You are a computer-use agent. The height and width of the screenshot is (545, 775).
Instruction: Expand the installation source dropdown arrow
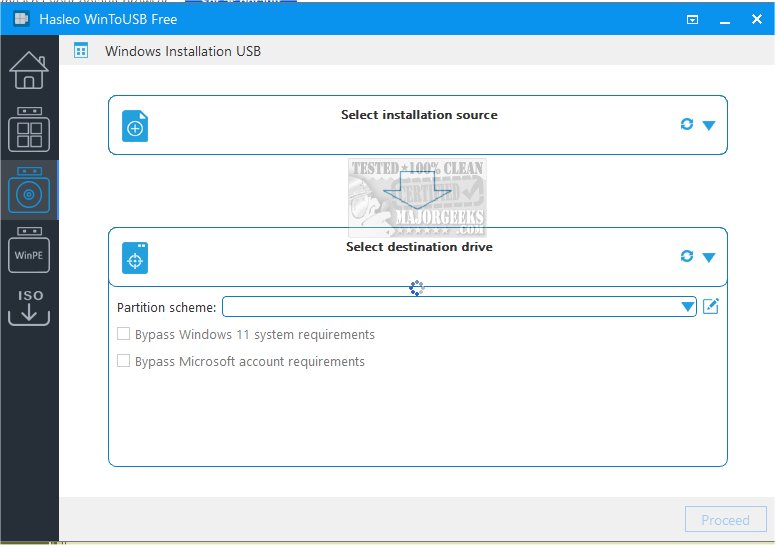[x=708, y=126]
